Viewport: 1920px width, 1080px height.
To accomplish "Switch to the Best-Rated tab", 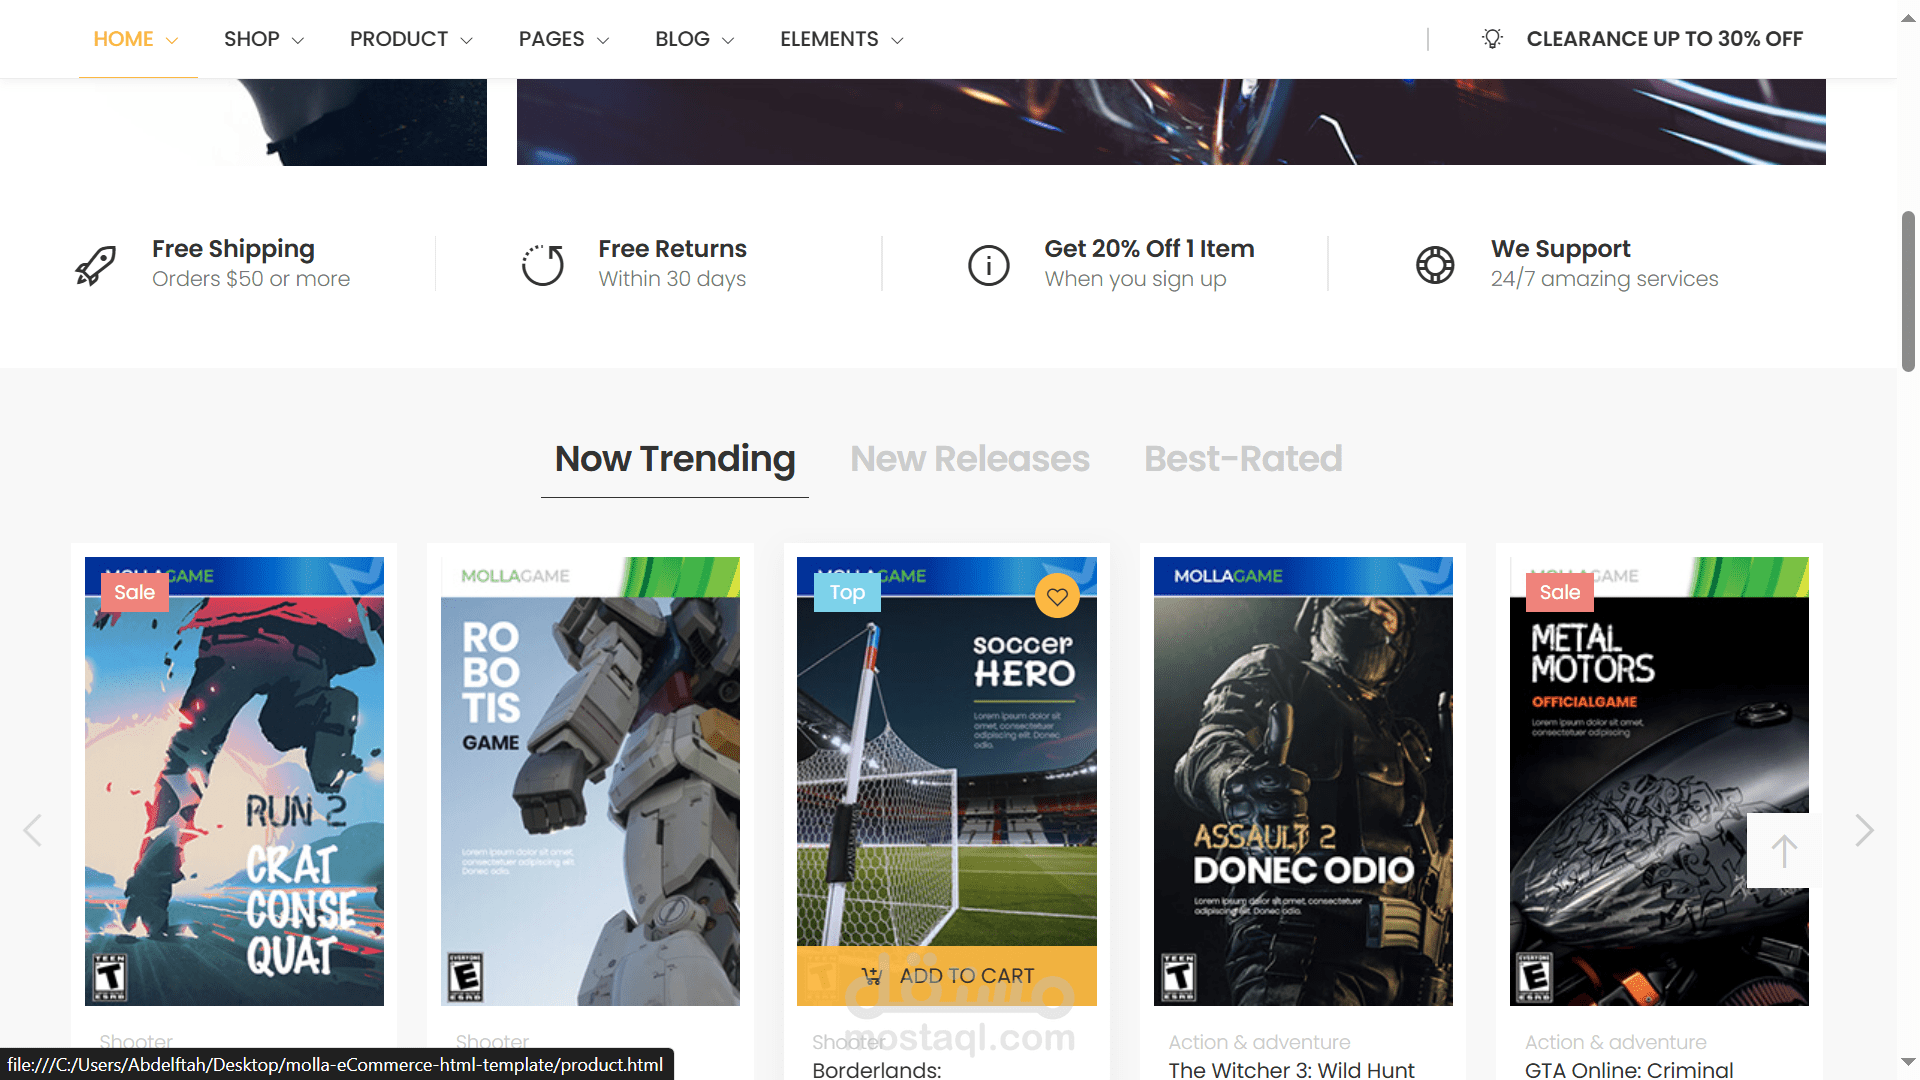I will (x=1243, y=459).
